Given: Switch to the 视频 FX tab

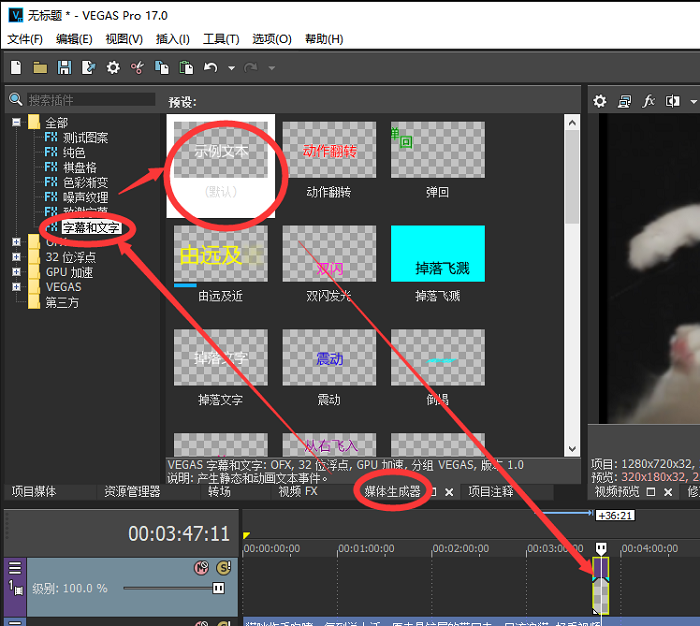Looking at the screenshot, I should click(298, 492).
